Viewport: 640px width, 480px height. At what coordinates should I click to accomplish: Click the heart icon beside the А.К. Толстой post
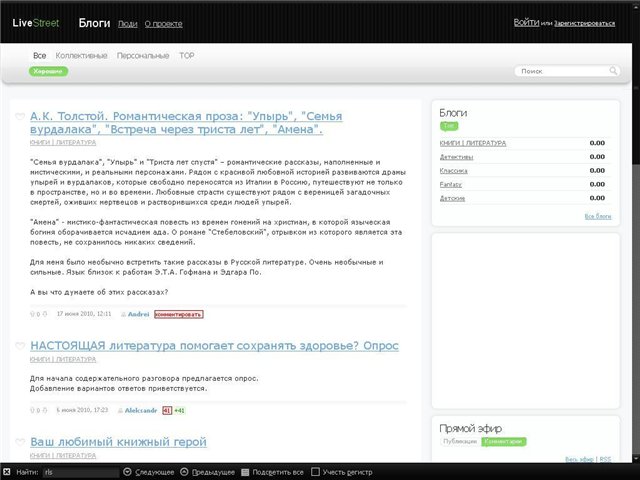pos(20,116)
